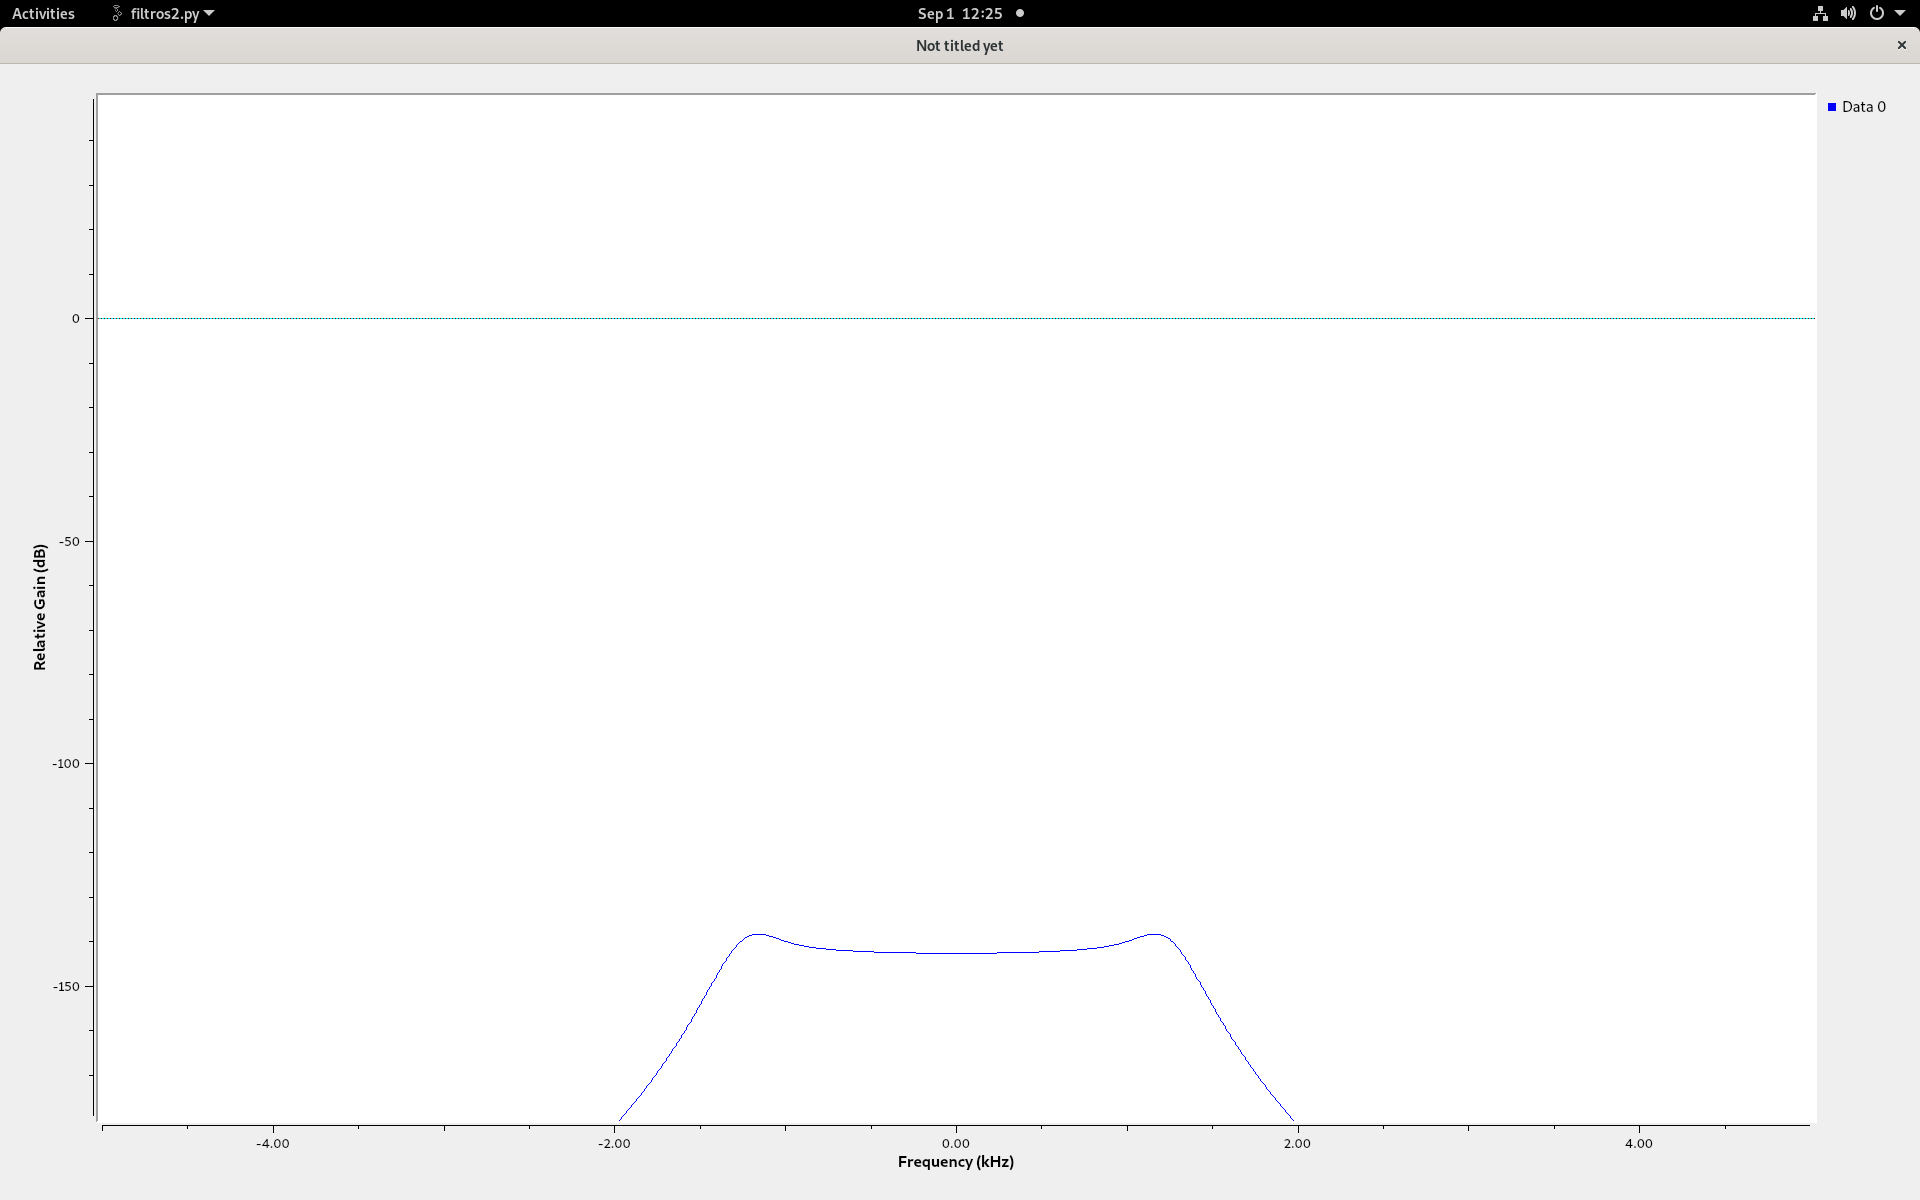Click the Relative Gain (dB) axis label
This screenshot has height=1200, width=1920.
pyautogui.click(x=40, y=607)
